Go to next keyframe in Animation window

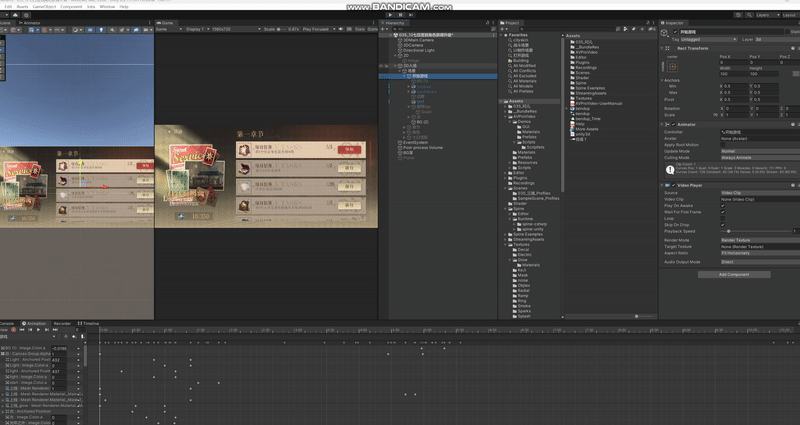click(x=47, y=330)
